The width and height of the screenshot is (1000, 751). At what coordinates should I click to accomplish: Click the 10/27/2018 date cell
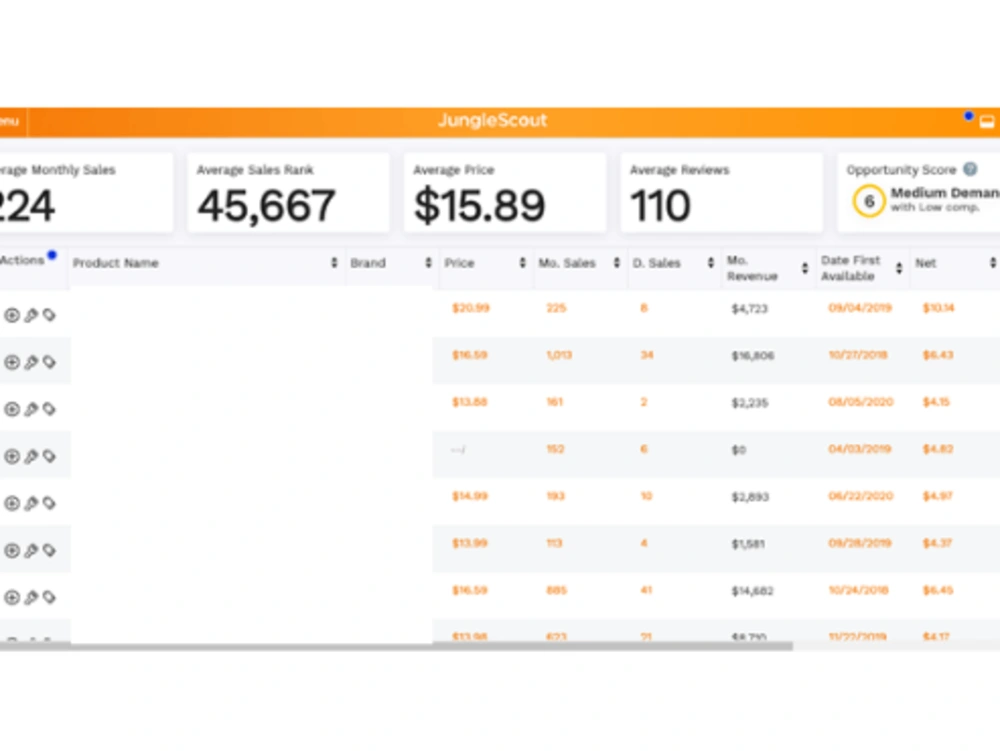click(858, 355)
